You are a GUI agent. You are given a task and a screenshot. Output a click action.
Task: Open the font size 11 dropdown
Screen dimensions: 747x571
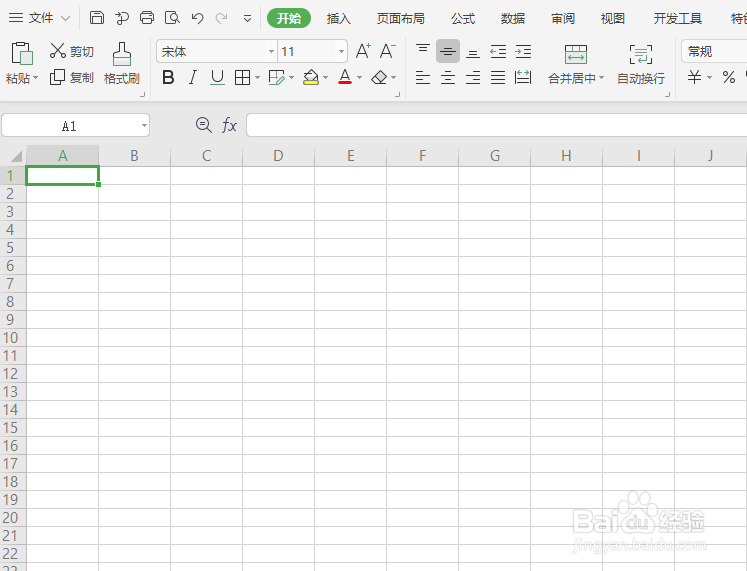pyautogui.click(x=341, y=51)
